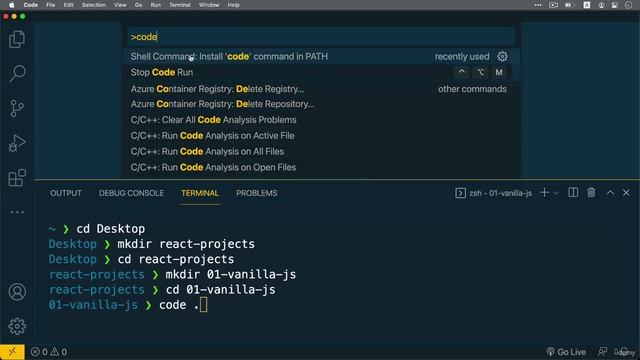The height and width of the screenshot is (360, 640).
Task: Switch to the PROBLEMS tab
Action: tap(256, 193)
